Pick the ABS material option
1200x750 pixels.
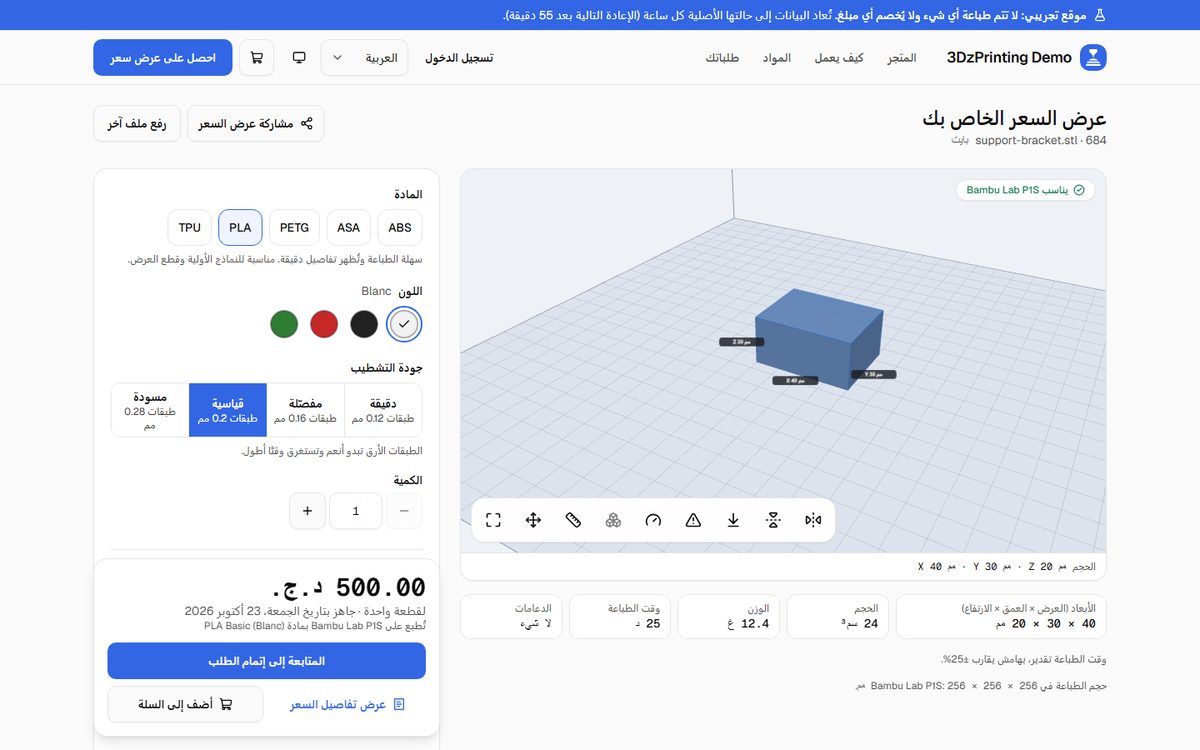pos(400,227)
